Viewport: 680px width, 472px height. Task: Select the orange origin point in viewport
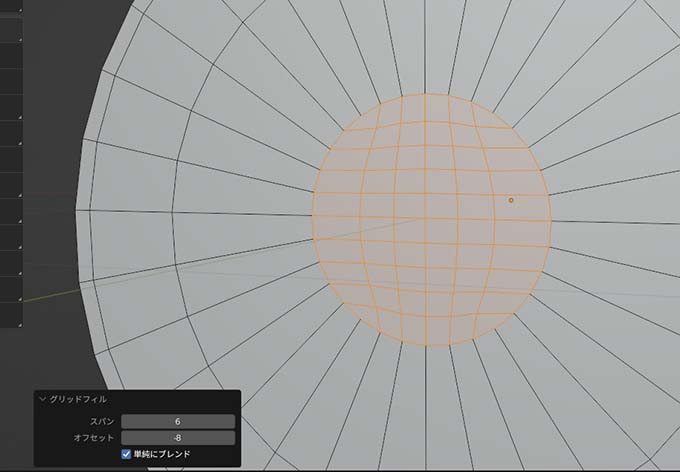click(511, 200)
